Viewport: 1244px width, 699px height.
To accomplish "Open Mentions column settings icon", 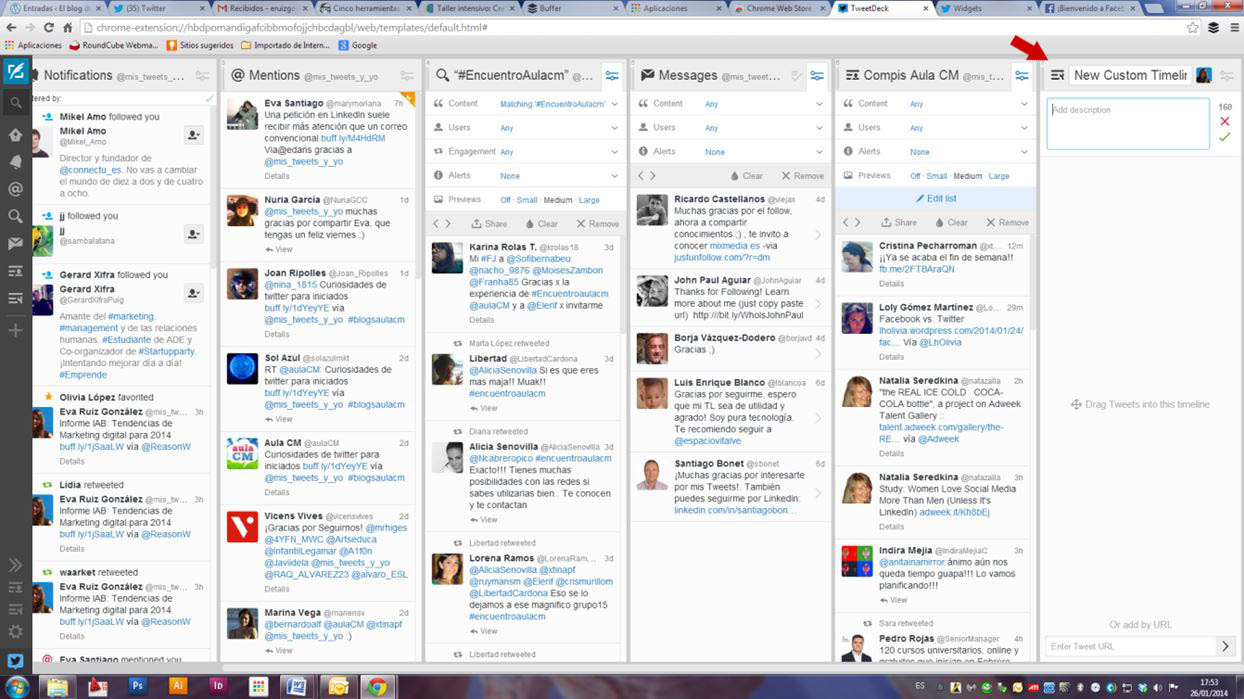I will coord(406,76).
